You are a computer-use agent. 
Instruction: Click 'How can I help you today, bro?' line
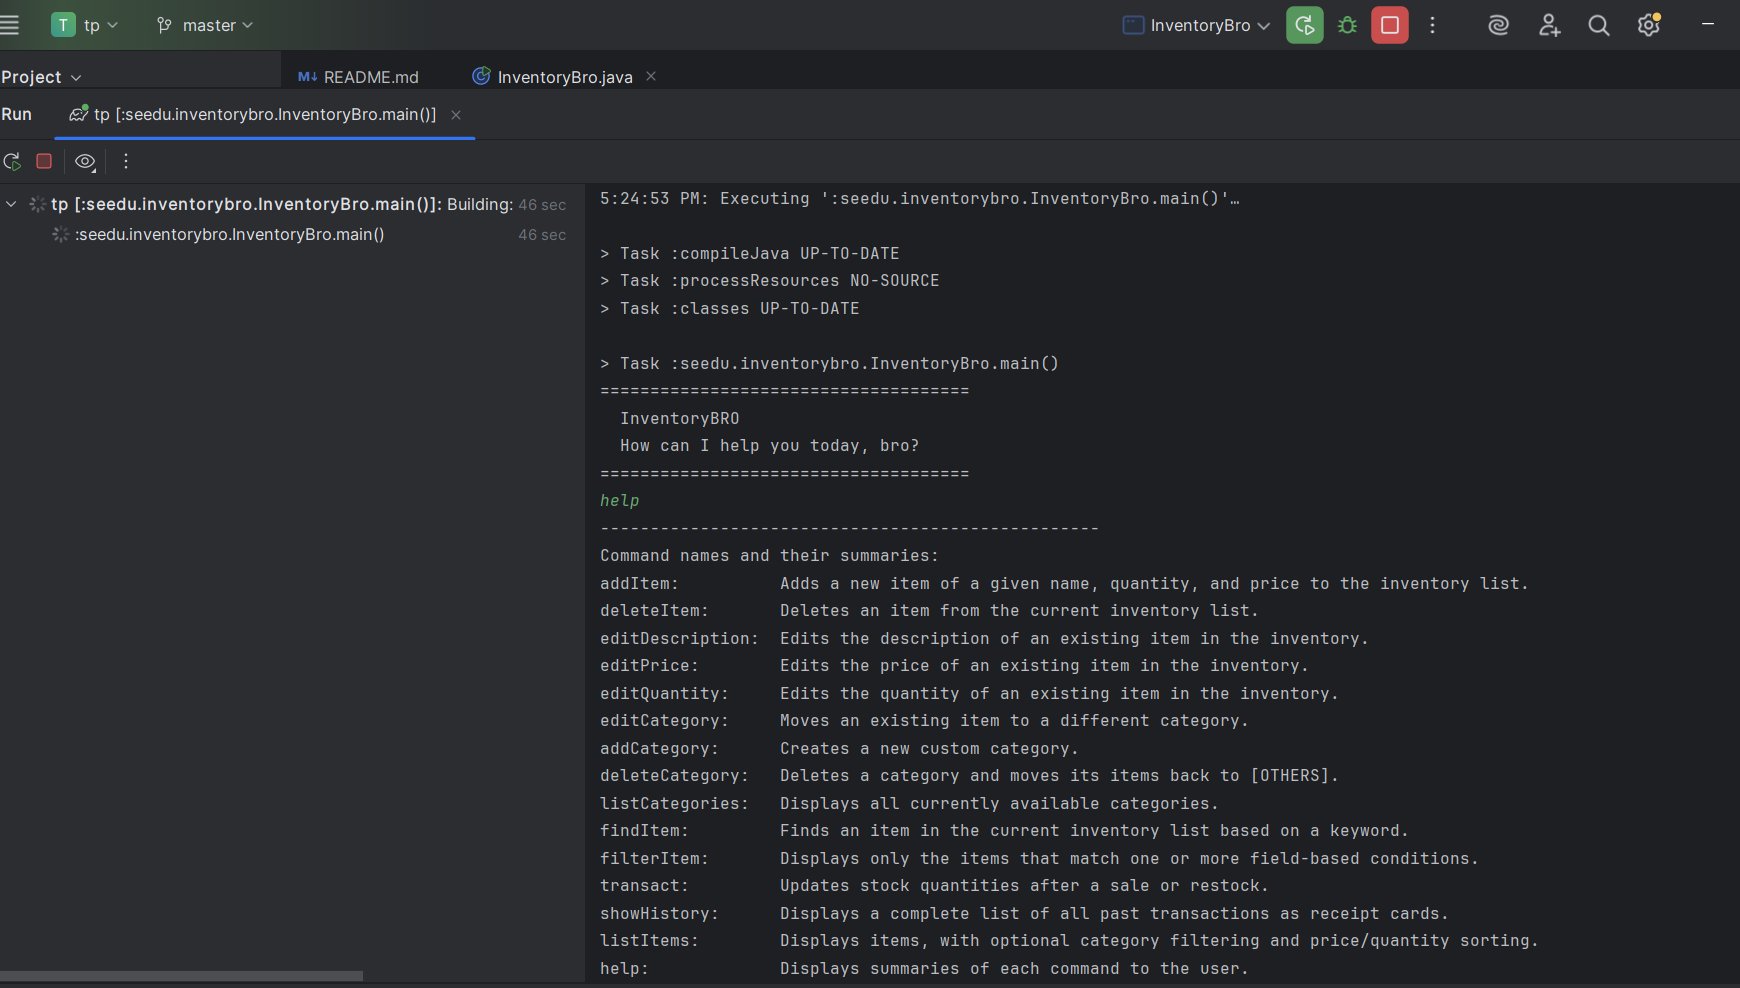(x=769, y=445)
